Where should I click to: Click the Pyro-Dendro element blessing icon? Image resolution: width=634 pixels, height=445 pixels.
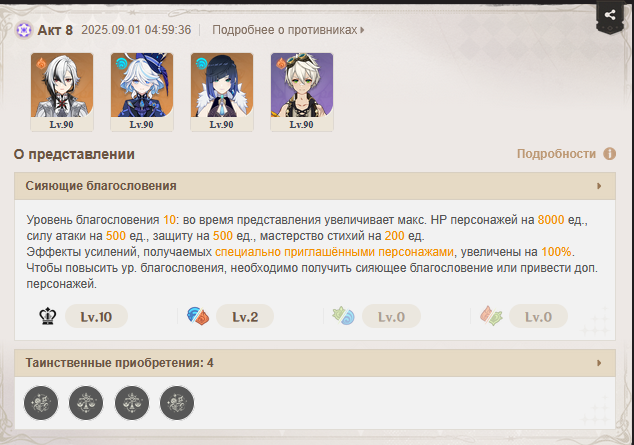(491, 316)
